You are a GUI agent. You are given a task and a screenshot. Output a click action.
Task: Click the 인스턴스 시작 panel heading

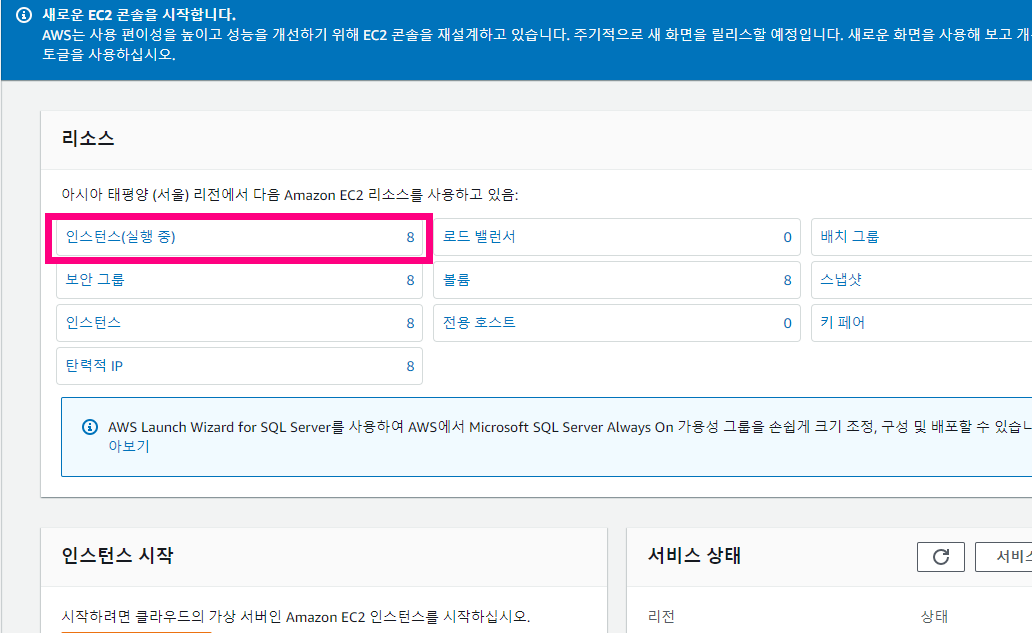(x=117, y=555)
